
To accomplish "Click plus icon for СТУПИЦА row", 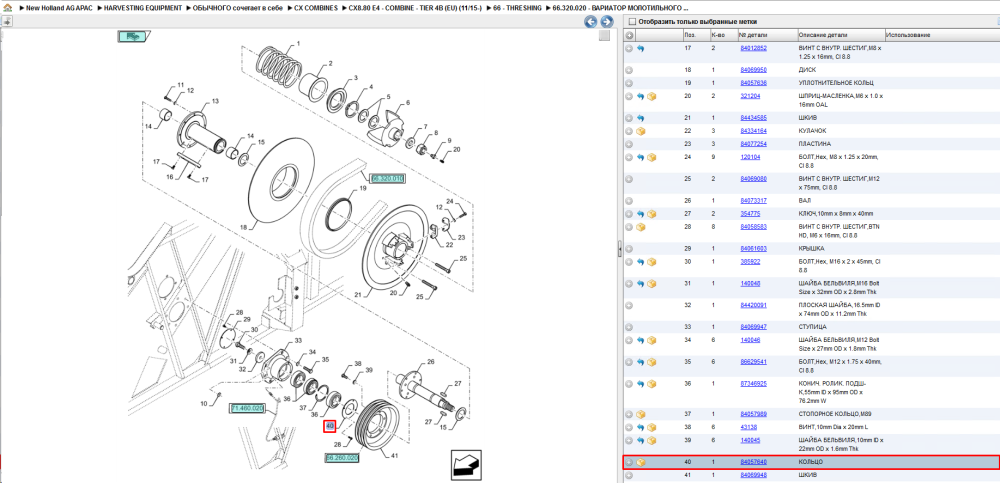I will [x=629, y=327].
